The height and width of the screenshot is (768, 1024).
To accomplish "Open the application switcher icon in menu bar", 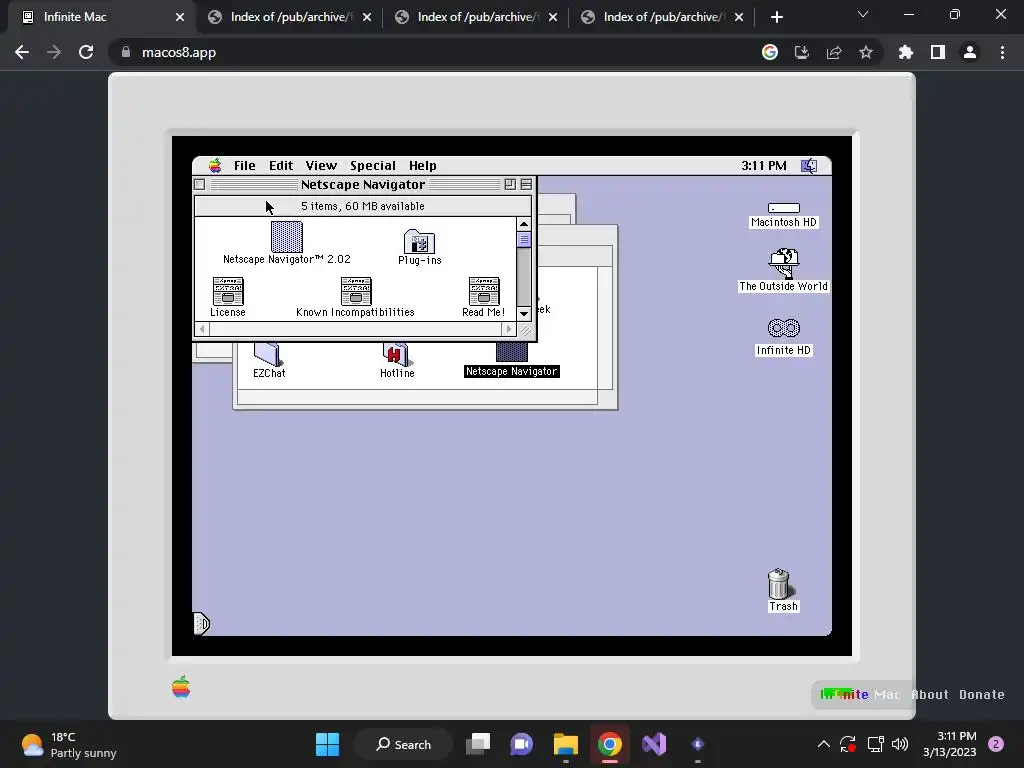I will (x=809, y=166).
